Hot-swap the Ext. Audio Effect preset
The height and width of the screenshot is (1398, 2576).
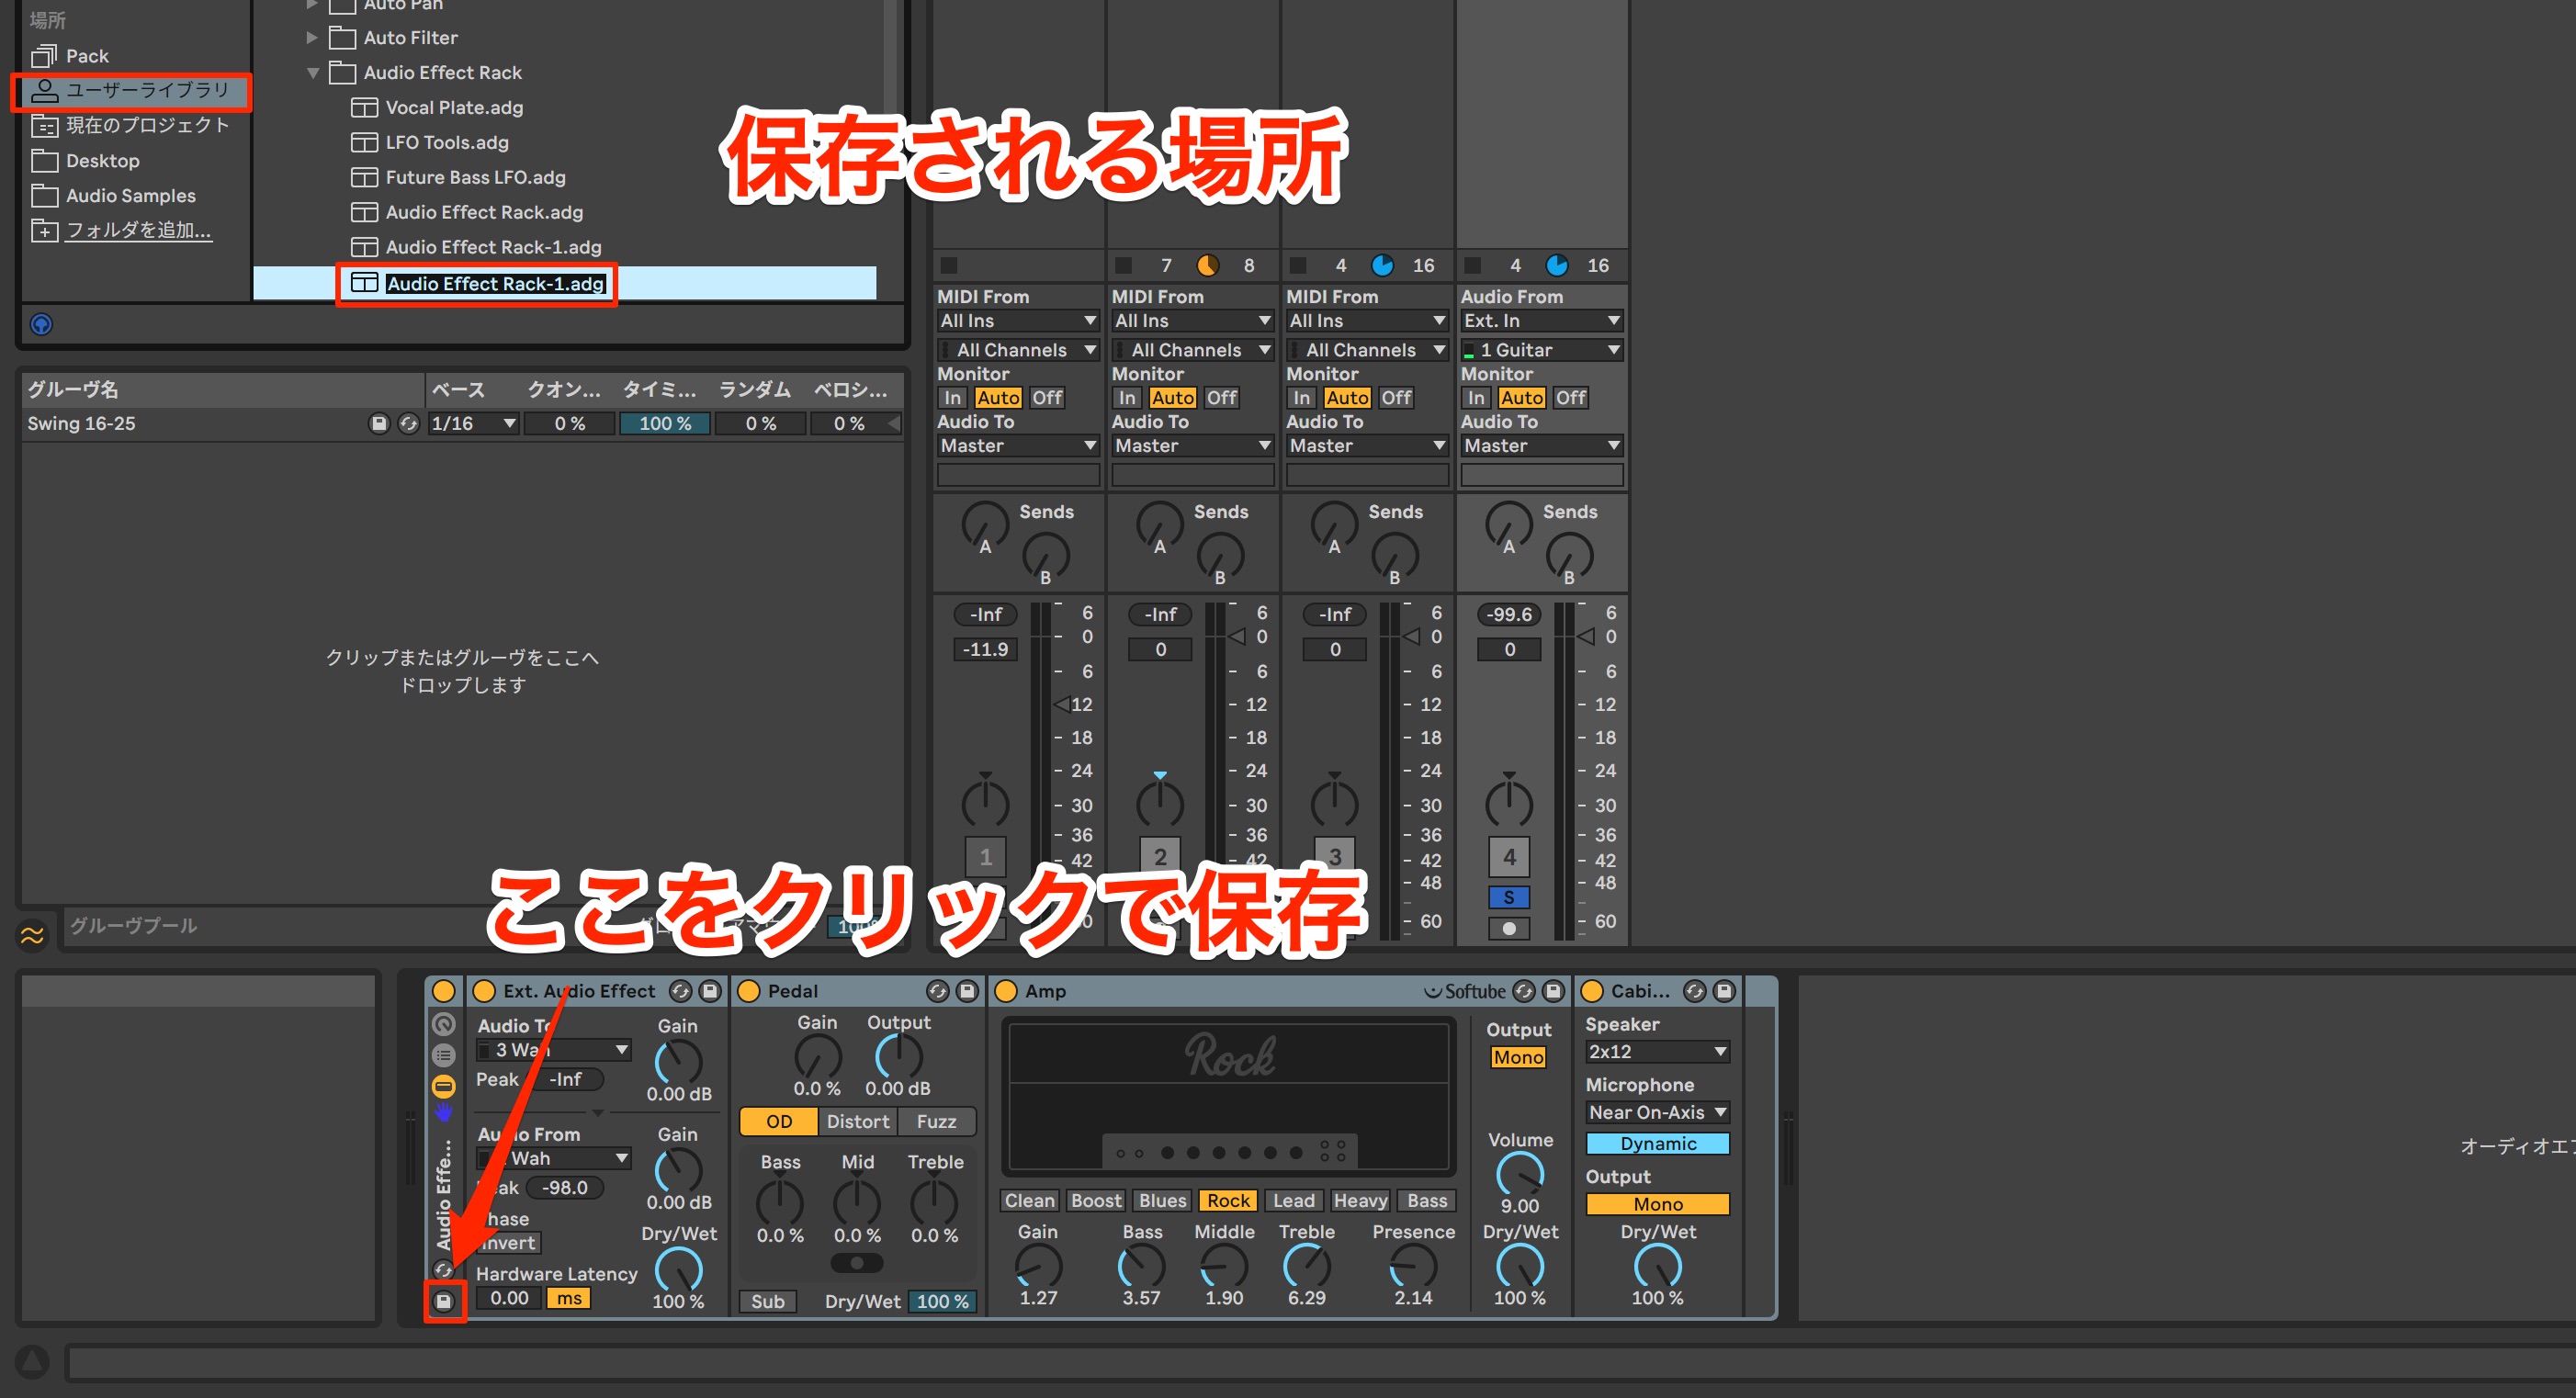coord(680,991)
